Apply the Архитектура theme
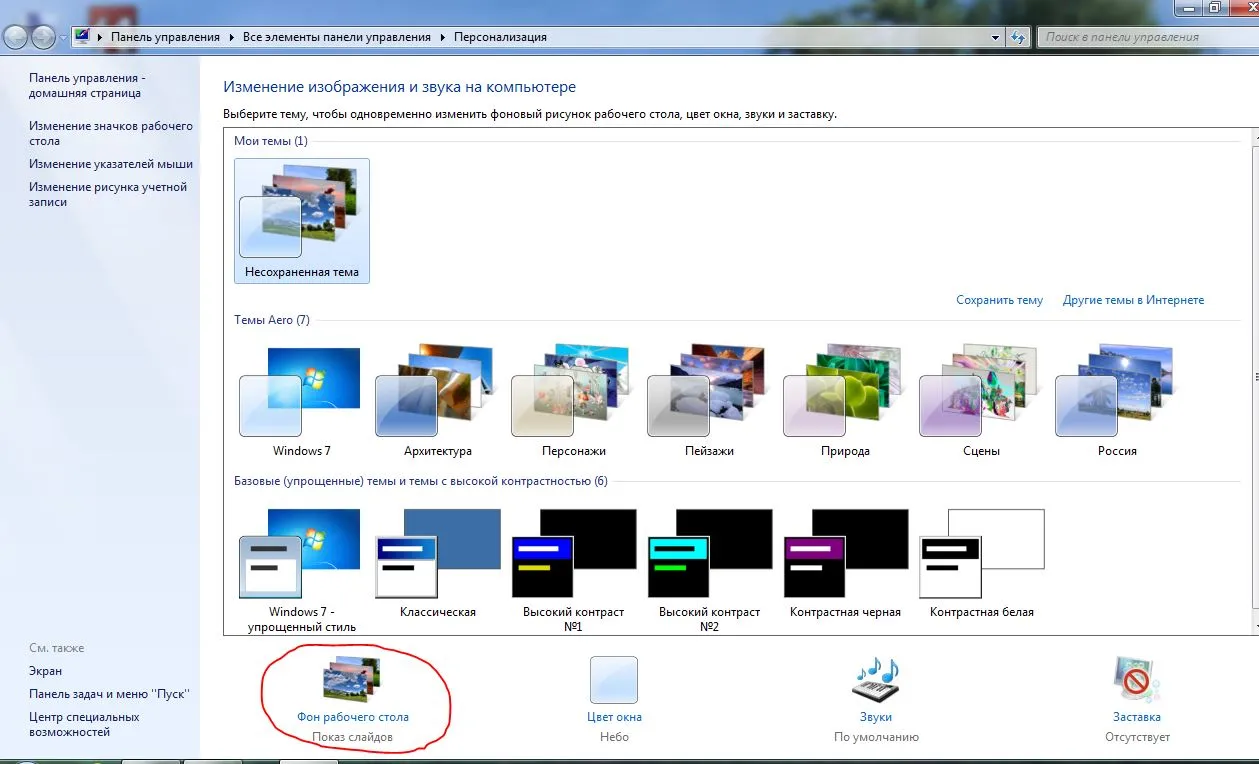Image resolution: width=1259 pixels, height=764 pixels. coord(437,401)
